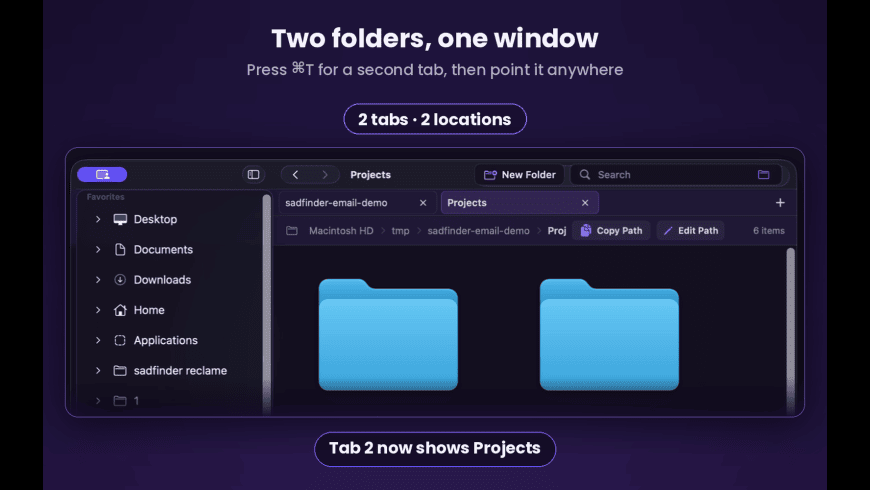Viewport: 870px width, 490px height.
Task: Select Downloads label in Favorites
Action: pyautogui.click(x=162, y=280)
